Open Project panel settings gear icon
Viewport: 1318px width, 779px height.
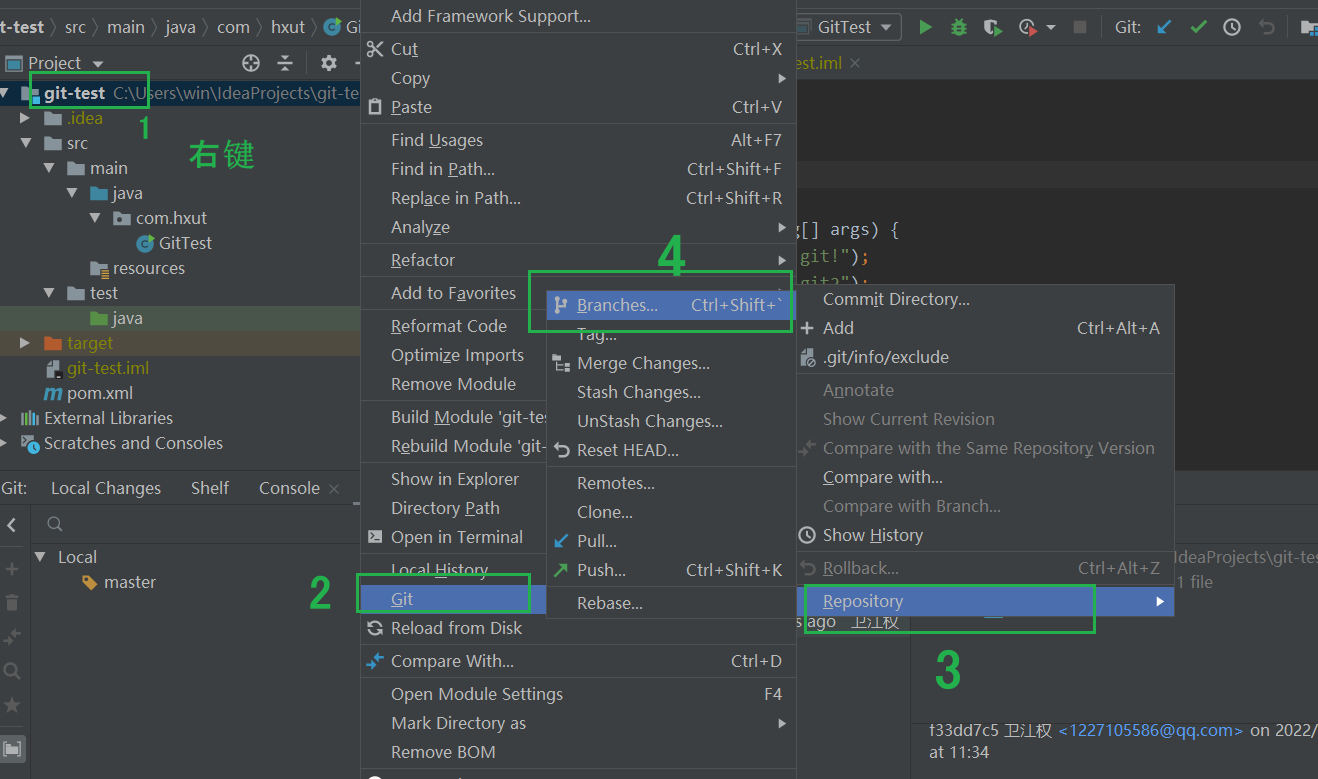(329, 63)
